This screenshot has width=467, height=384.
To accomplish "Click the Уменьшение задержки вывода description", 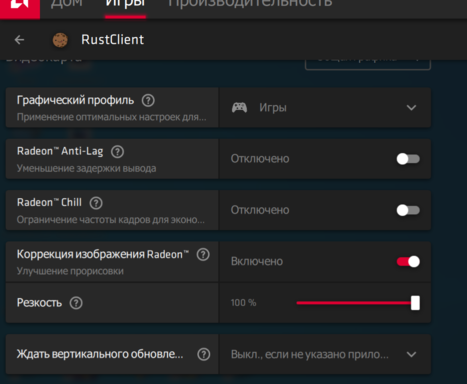I will click(86, 168).
